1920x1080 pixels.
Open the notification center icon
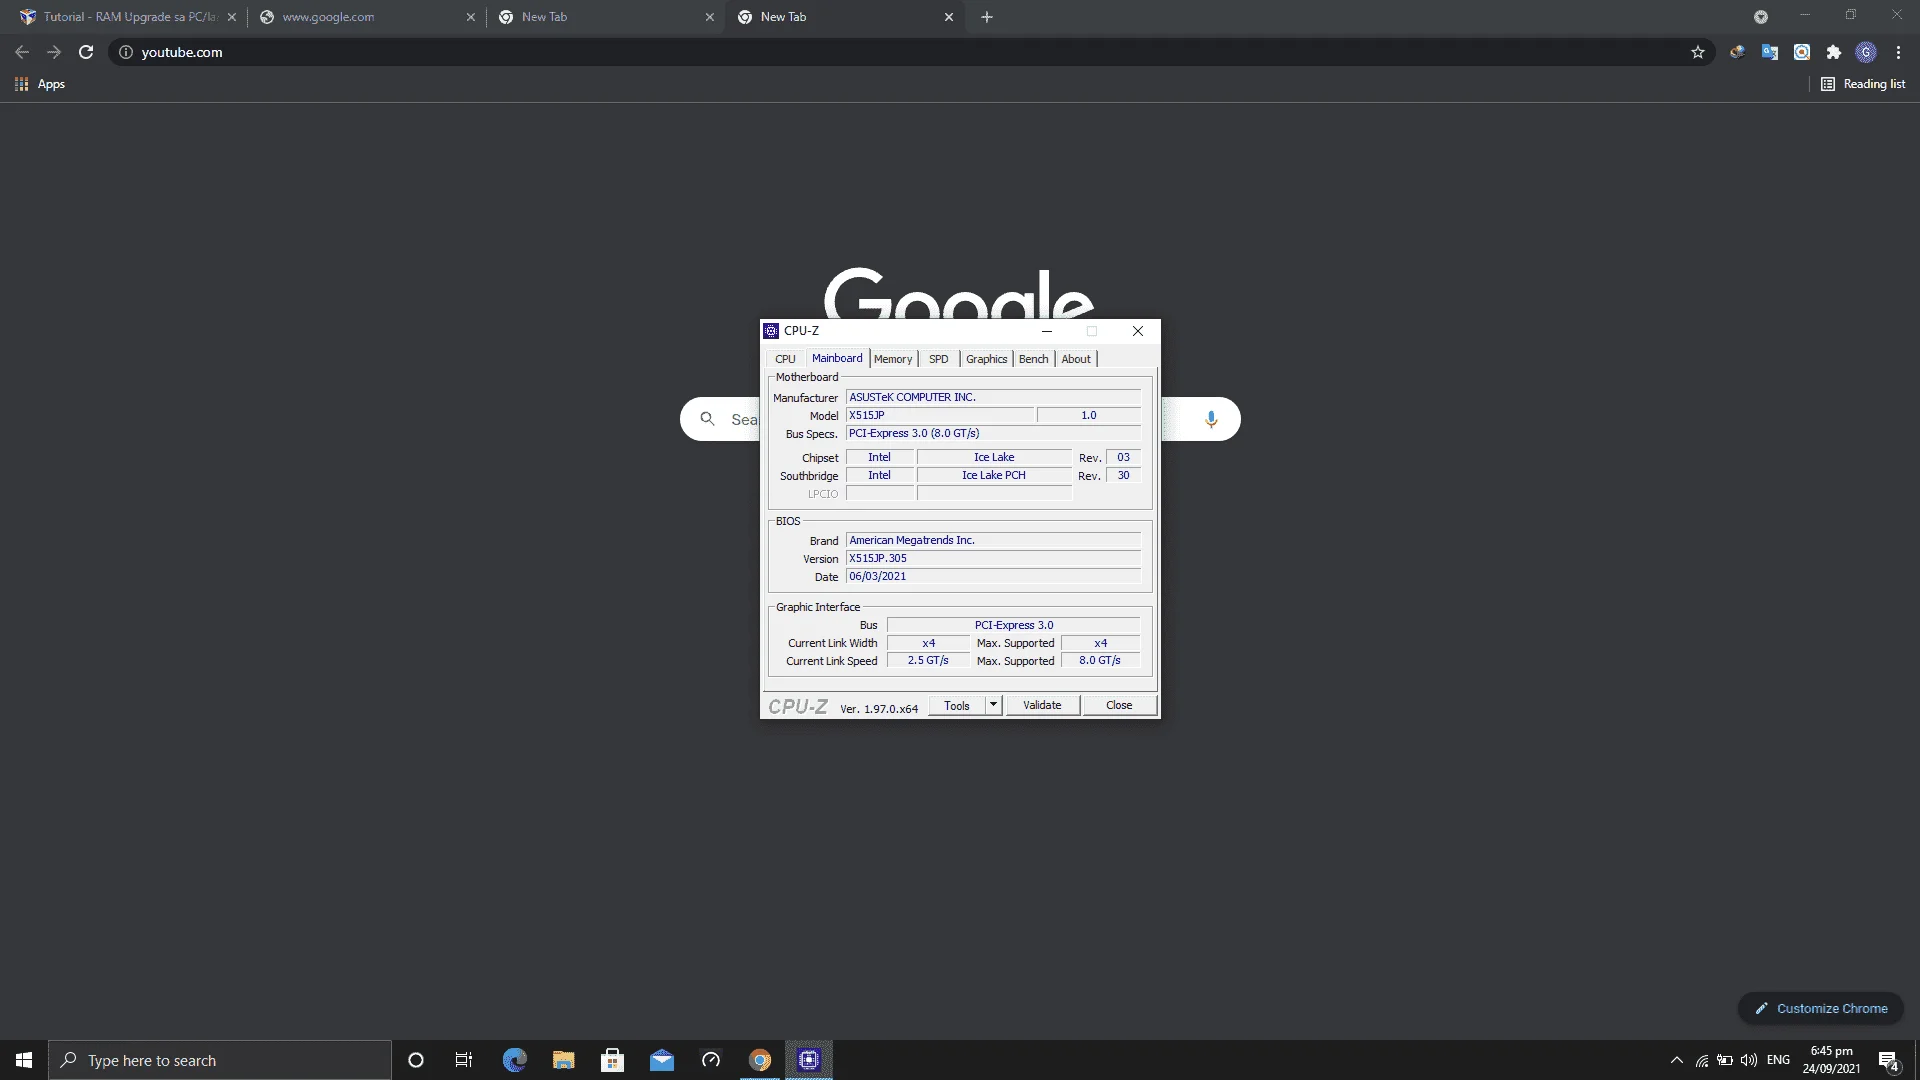[x=1888, y=1060]
